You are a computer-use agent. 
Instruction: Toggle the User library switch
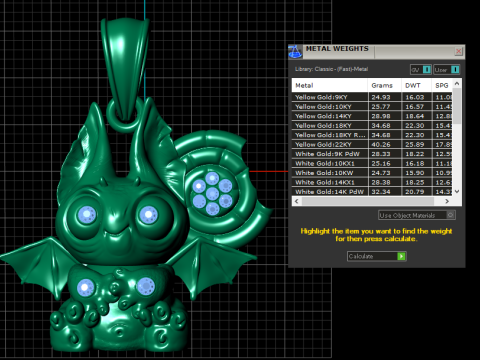tap(447, 70)
